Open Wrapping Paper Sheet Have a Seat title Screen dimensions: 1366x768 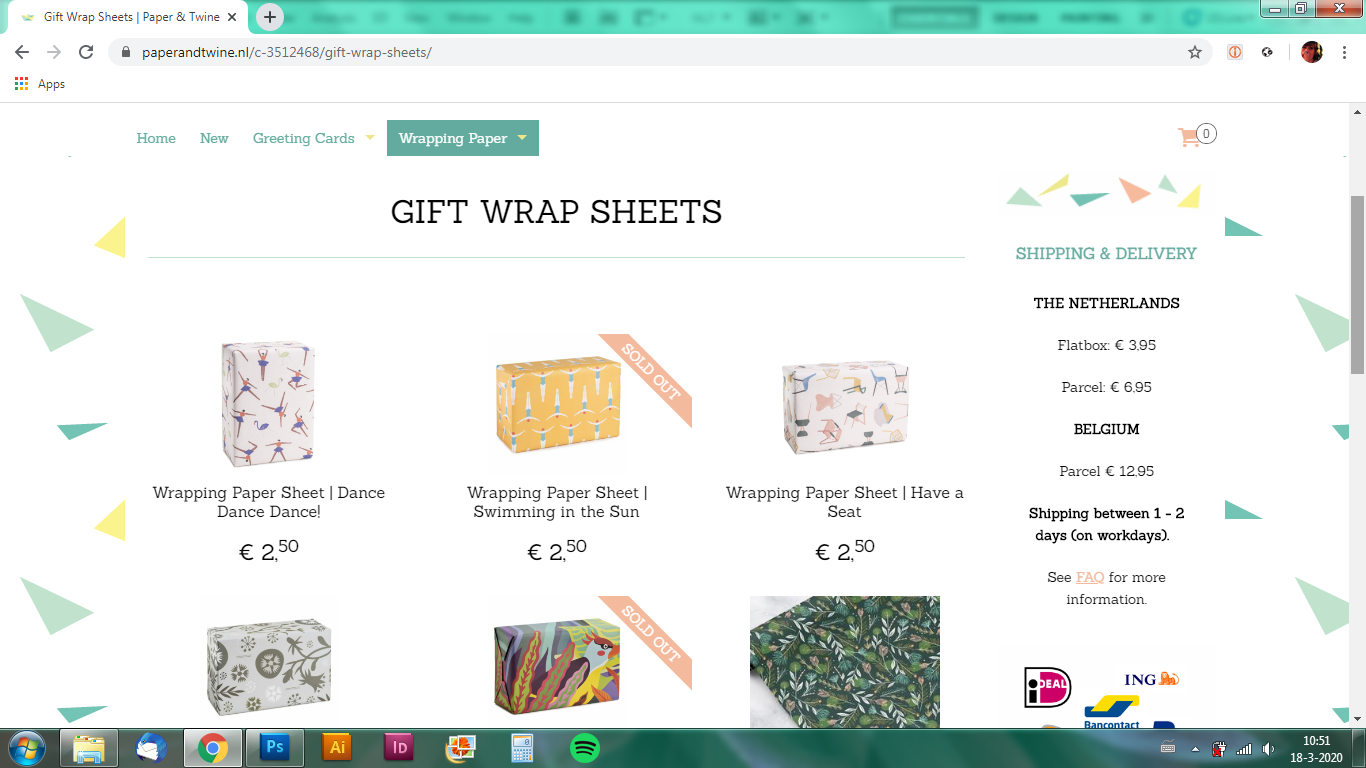[x=845, y=502]
